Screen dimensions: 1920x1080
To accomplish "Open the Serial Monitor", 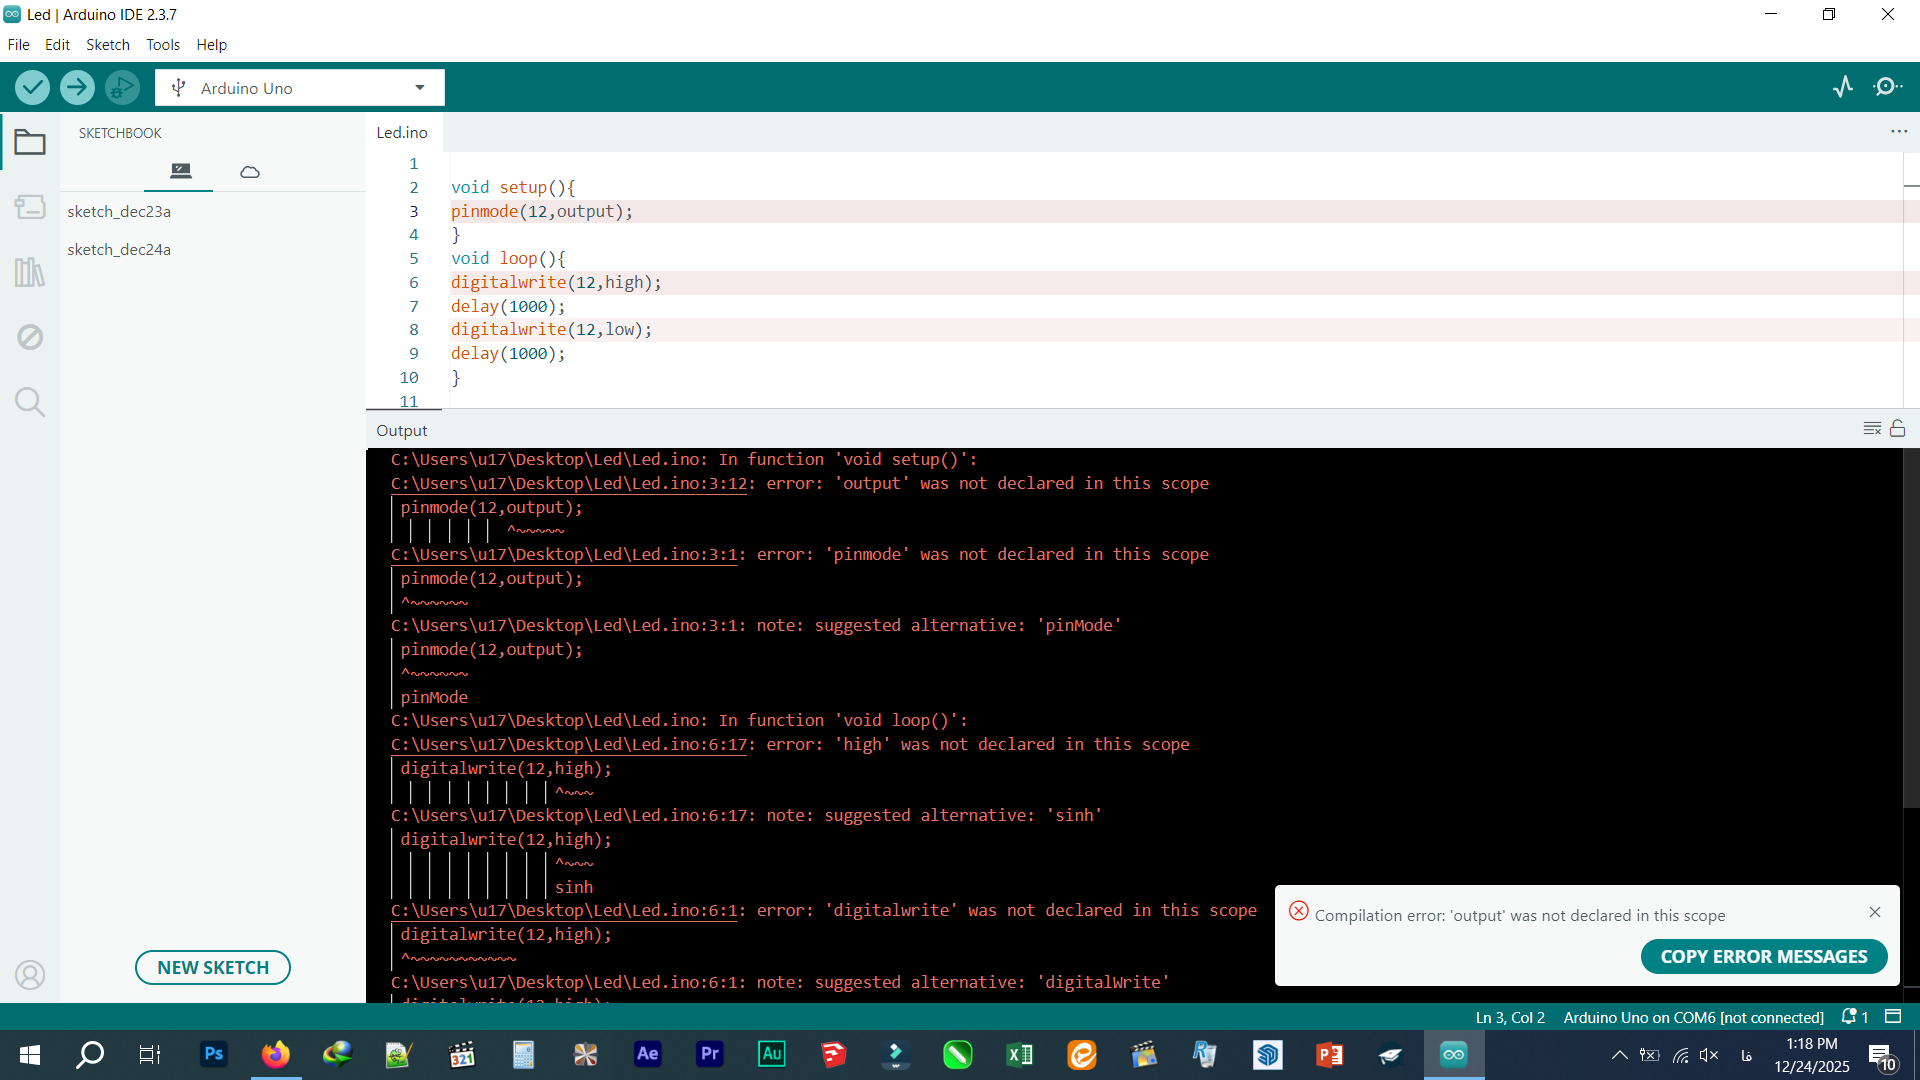I will [1888, 87].
